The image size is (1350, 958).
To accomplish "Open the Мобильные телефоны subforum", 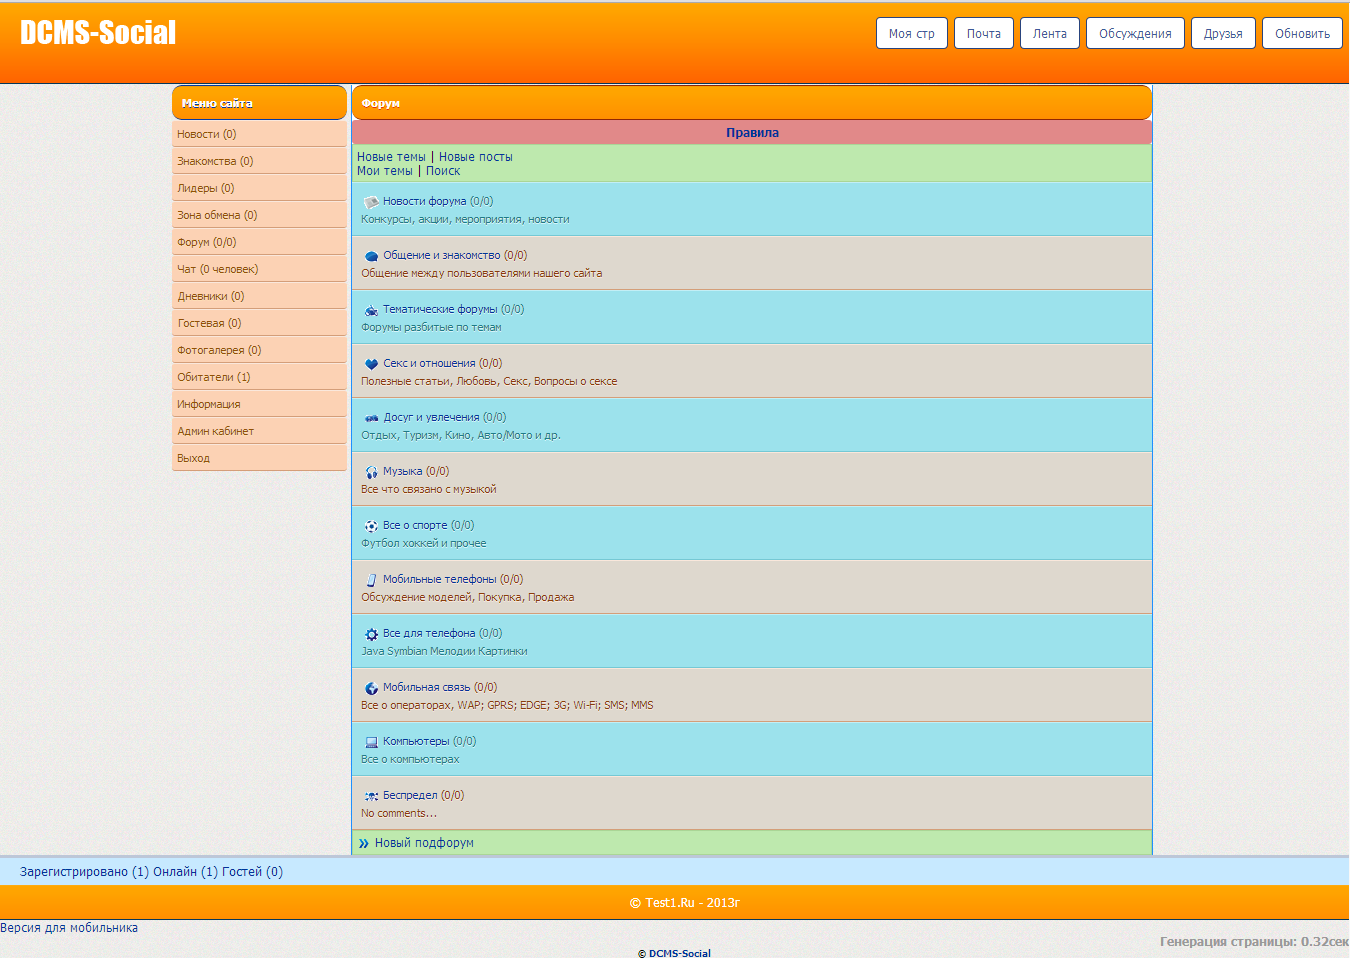I will [439, 579].
